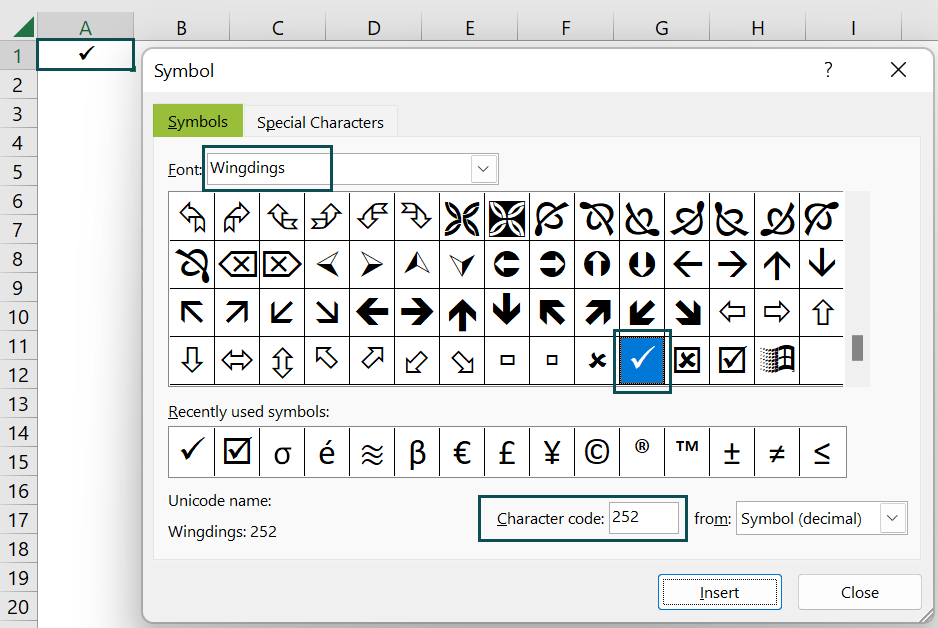Select the hollow left-right double arrow symbol
938x628 pixels.
(237, 360)
